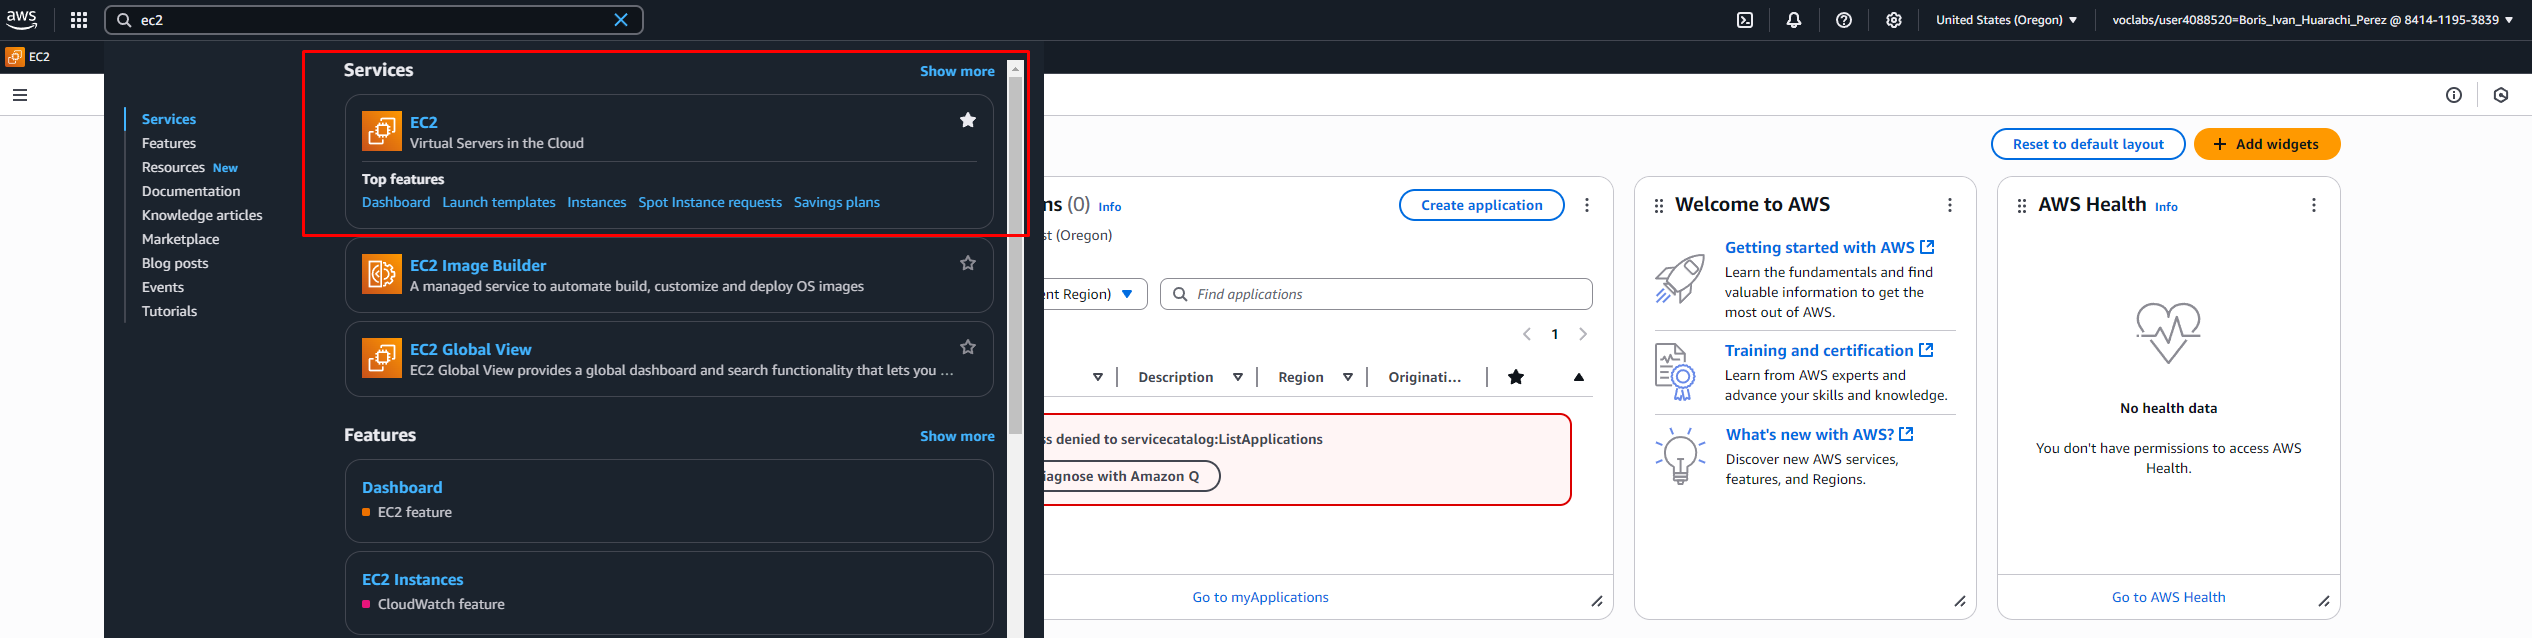
Task: Click the EC2 Global View icon
Action: (381, 358)
